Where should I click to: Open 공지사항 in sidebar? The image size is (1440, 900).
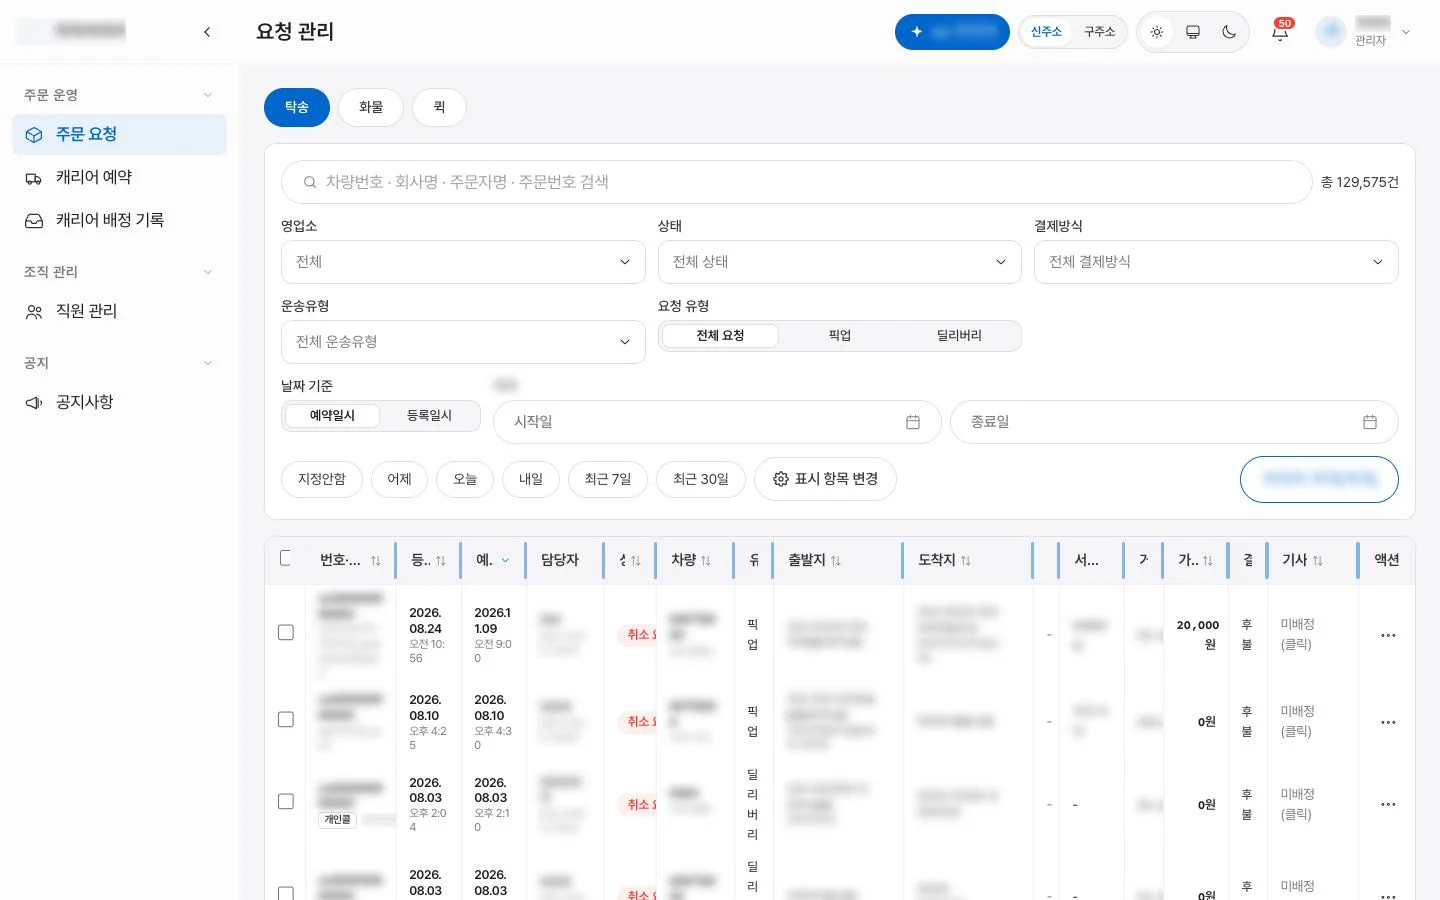pyautogui.click(x=119, y=403)
